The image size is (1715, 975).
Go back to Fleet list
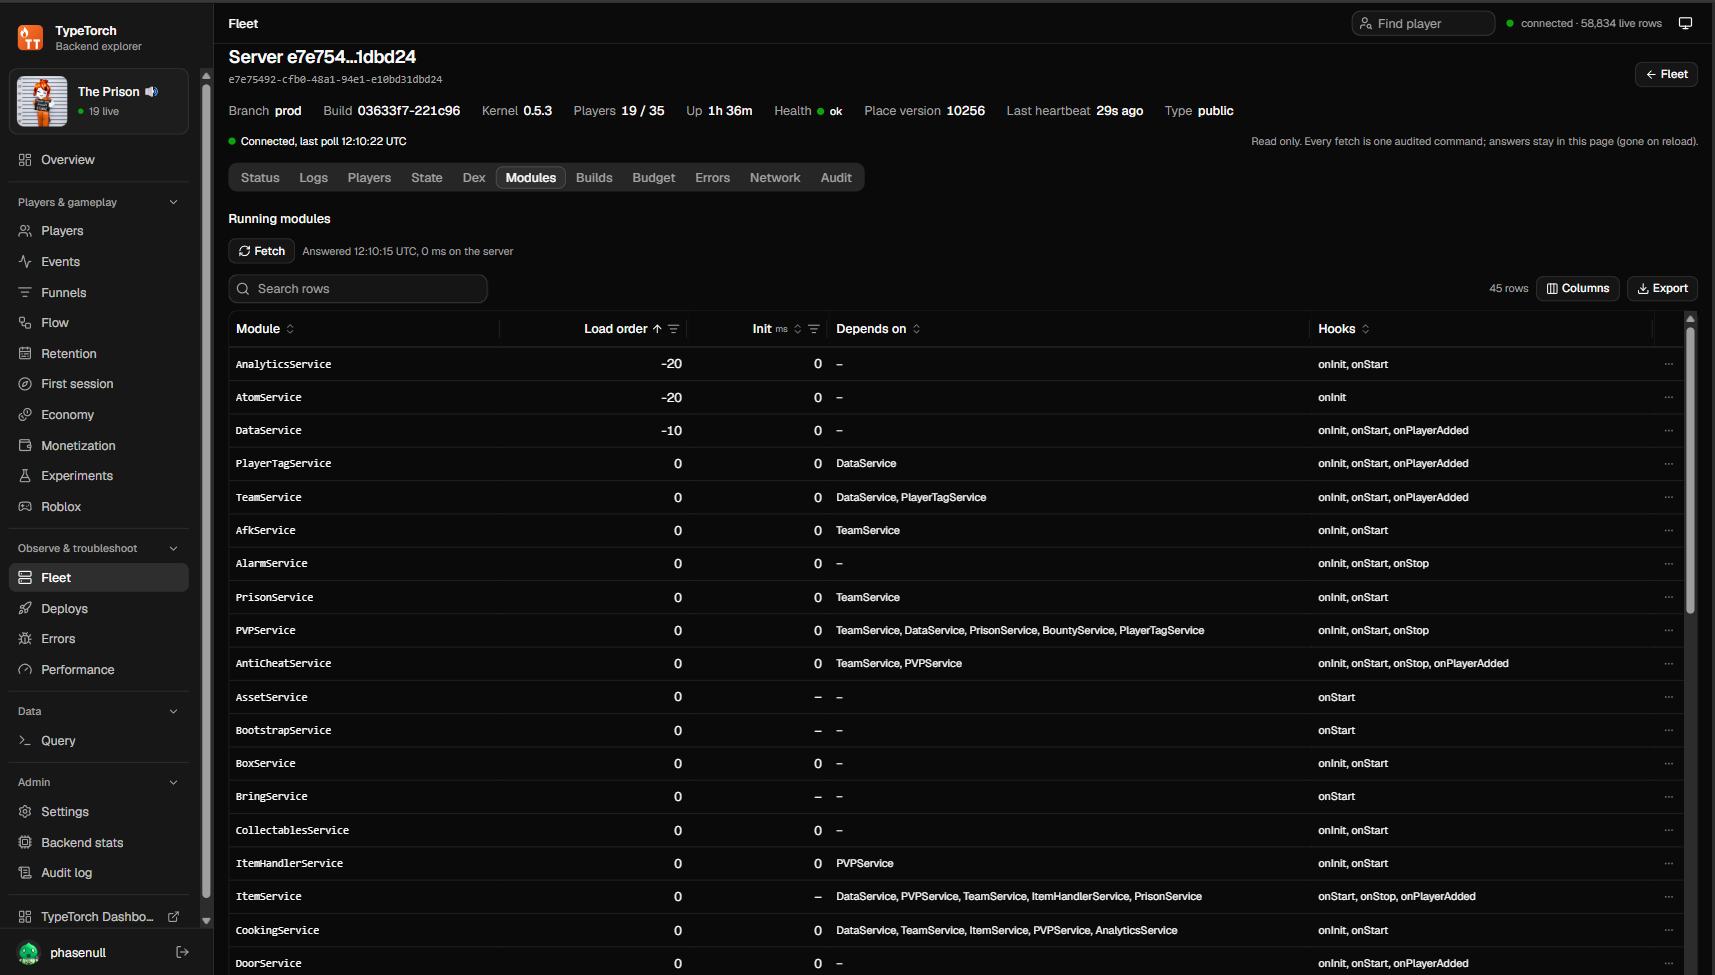pyautogui.click(x=1666, y=74)
